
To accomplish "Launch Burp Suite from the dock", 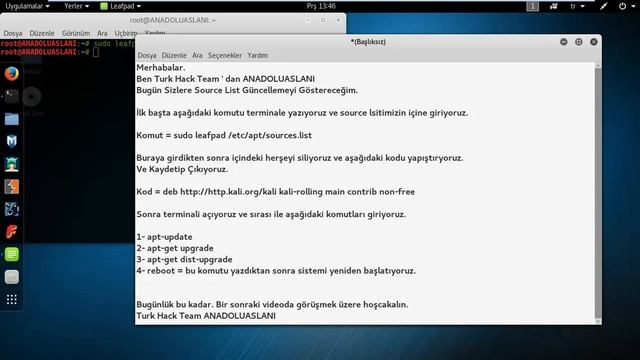I will point(12,187).
